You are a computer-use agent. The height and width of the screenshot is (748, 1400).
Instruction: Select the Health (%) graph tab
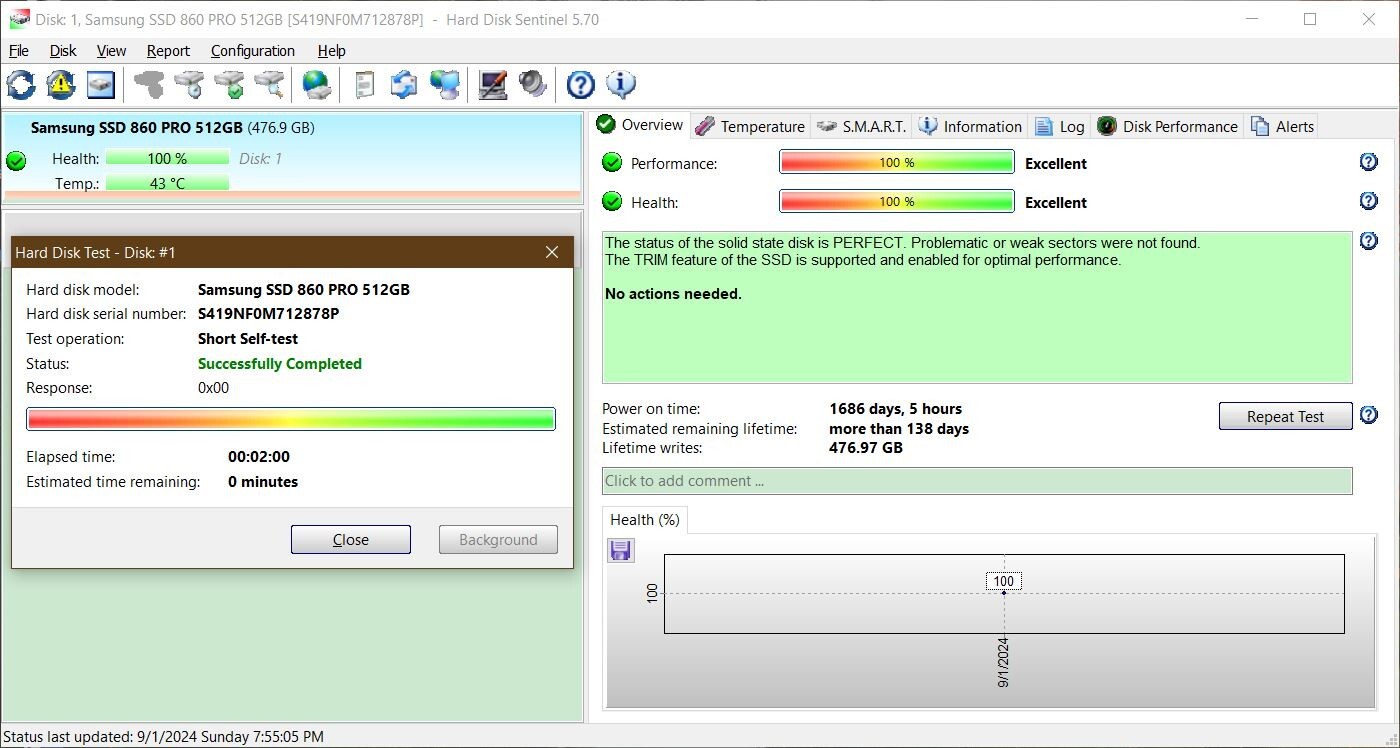tap(644, 520)
